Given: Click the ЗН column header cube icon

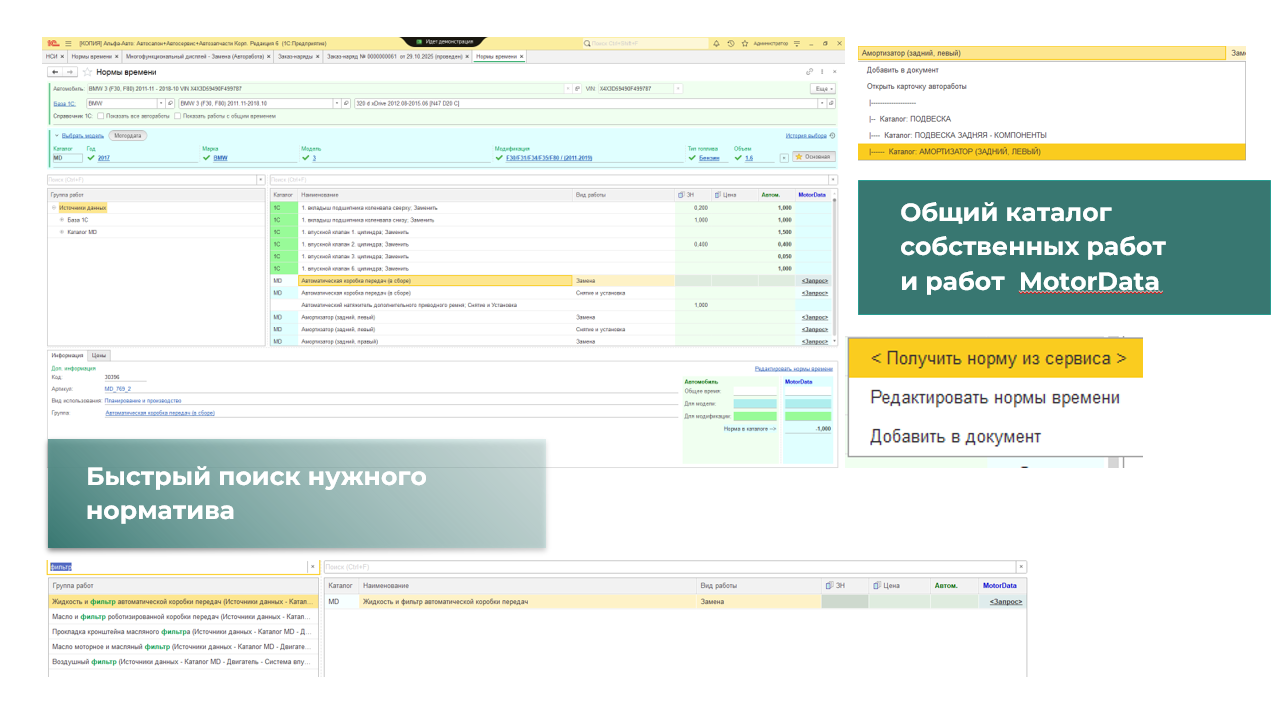Looking at the screenshot, I should click(x=681, y=194).
